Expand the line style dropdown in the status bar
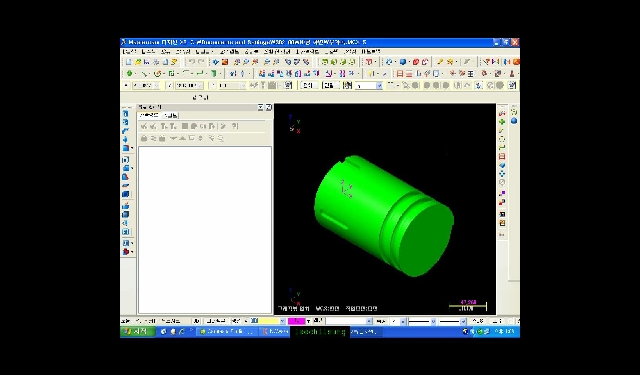The width and height of the screenshot is (640, 375). click(433, 322)
